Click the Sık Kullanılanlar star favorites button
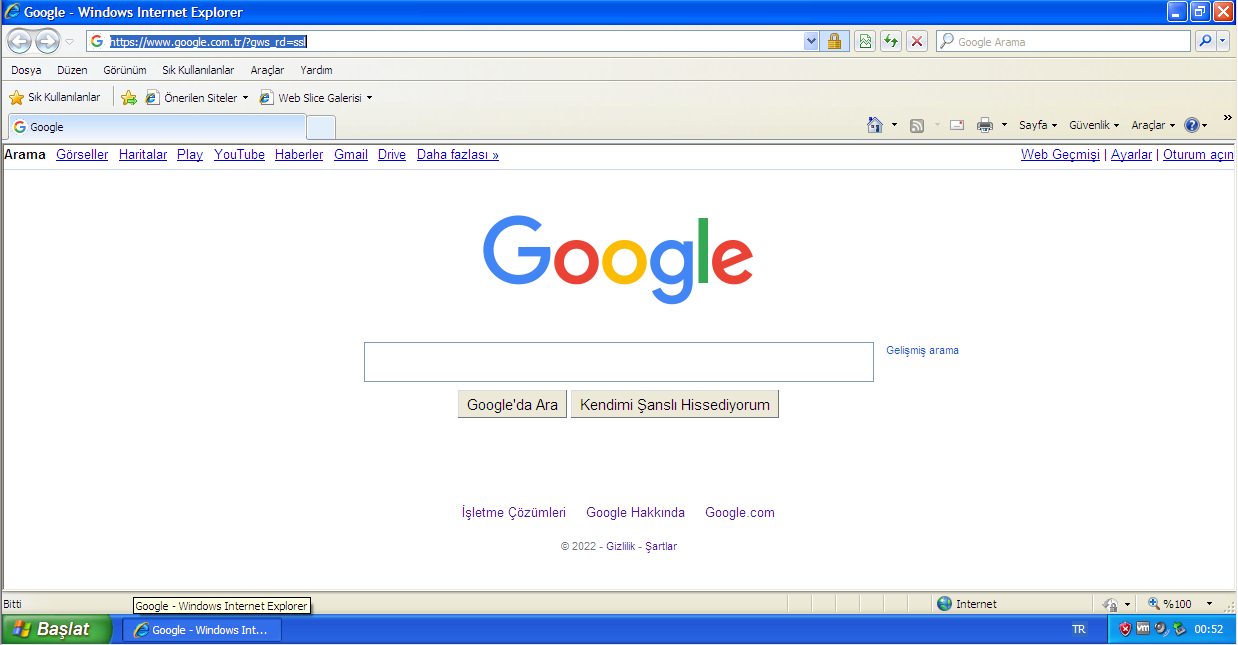Screen dimensions: 1238x645 tap(55, 97)
